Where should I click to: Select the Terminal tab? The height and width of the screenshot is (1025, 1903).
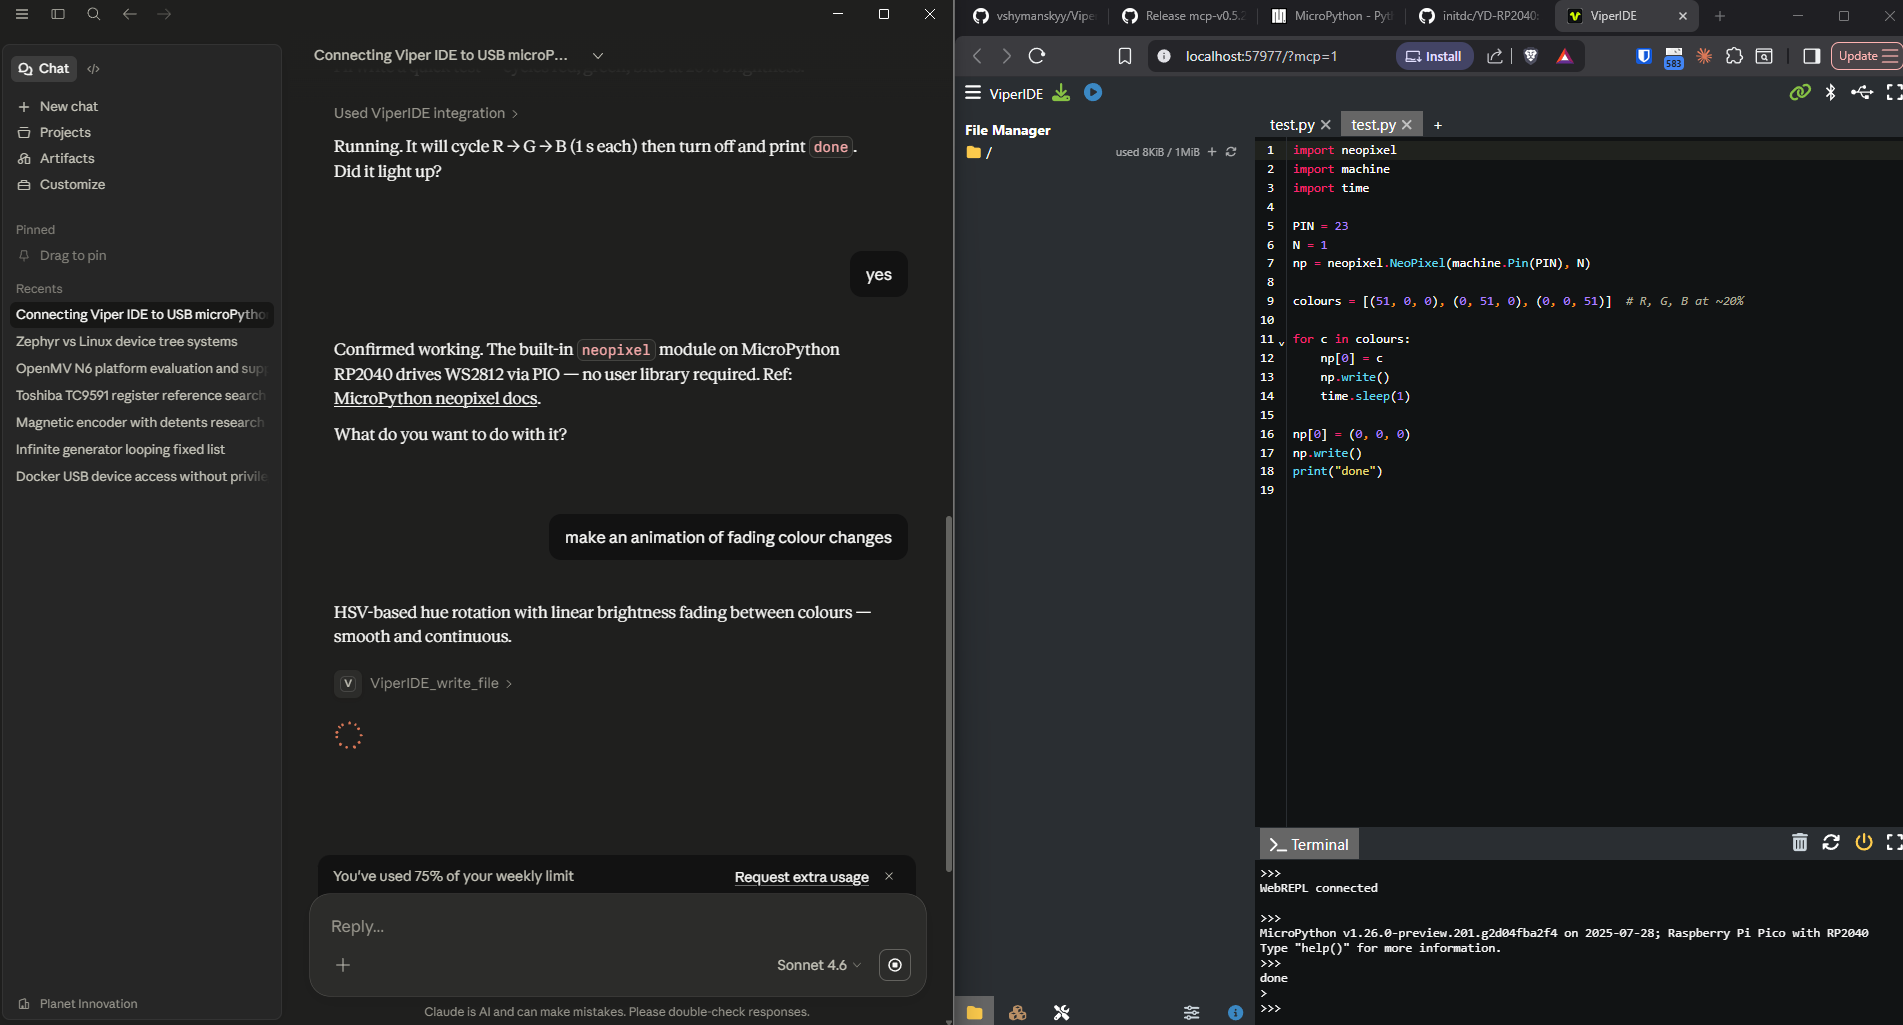pyautogui.click(x=1309, y=845)
